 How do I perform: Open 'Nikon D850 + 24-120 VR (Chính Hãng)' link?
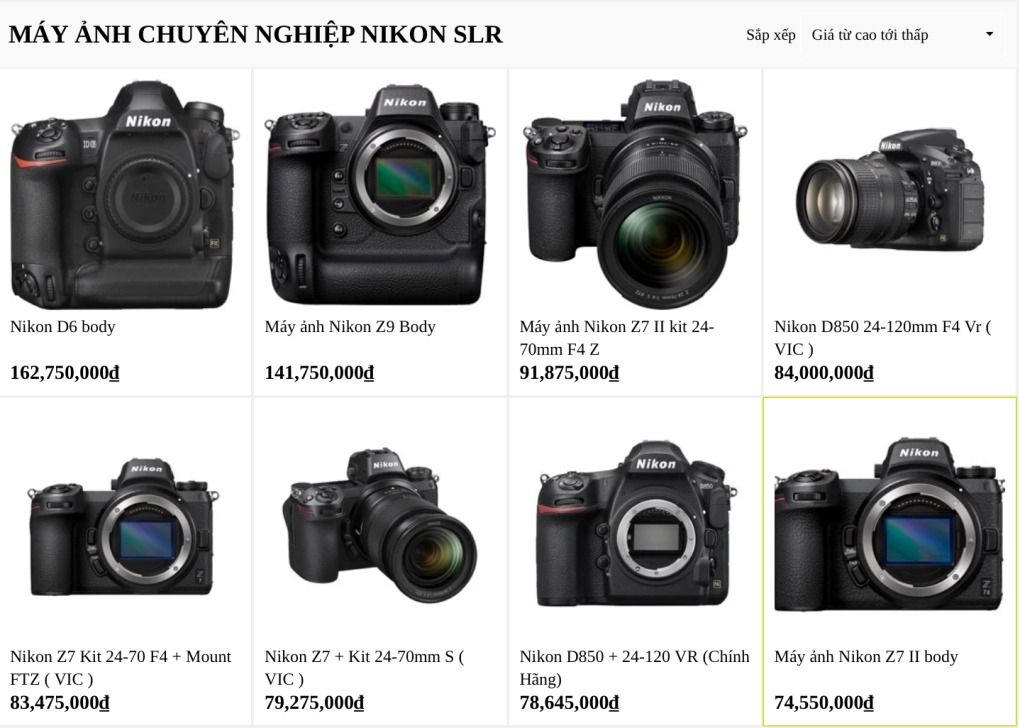pos(634,668)
